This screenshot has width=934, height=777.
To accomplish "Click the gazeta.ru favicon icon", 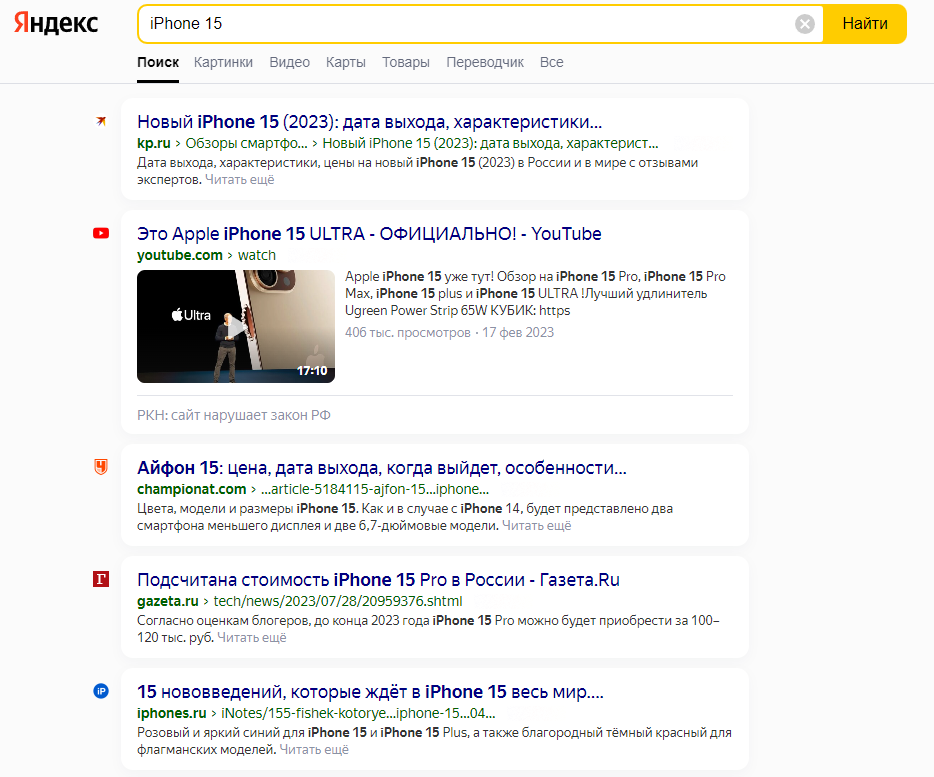I will pos(101,579).
